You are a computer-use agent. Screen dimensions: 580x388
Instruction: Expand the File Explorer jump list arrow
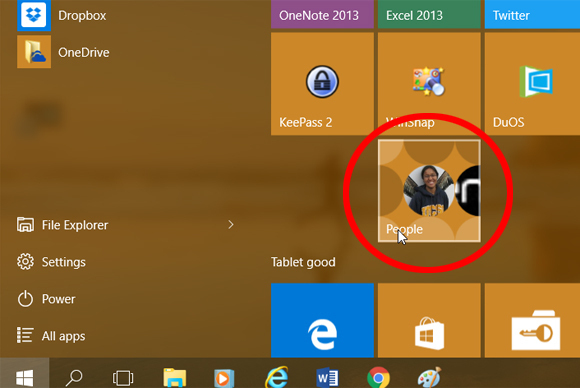pos(231,225)
